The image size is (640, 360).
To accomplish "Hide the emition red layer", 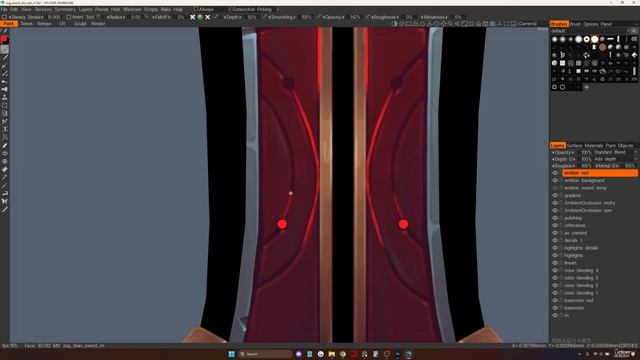I will (555, 173).
